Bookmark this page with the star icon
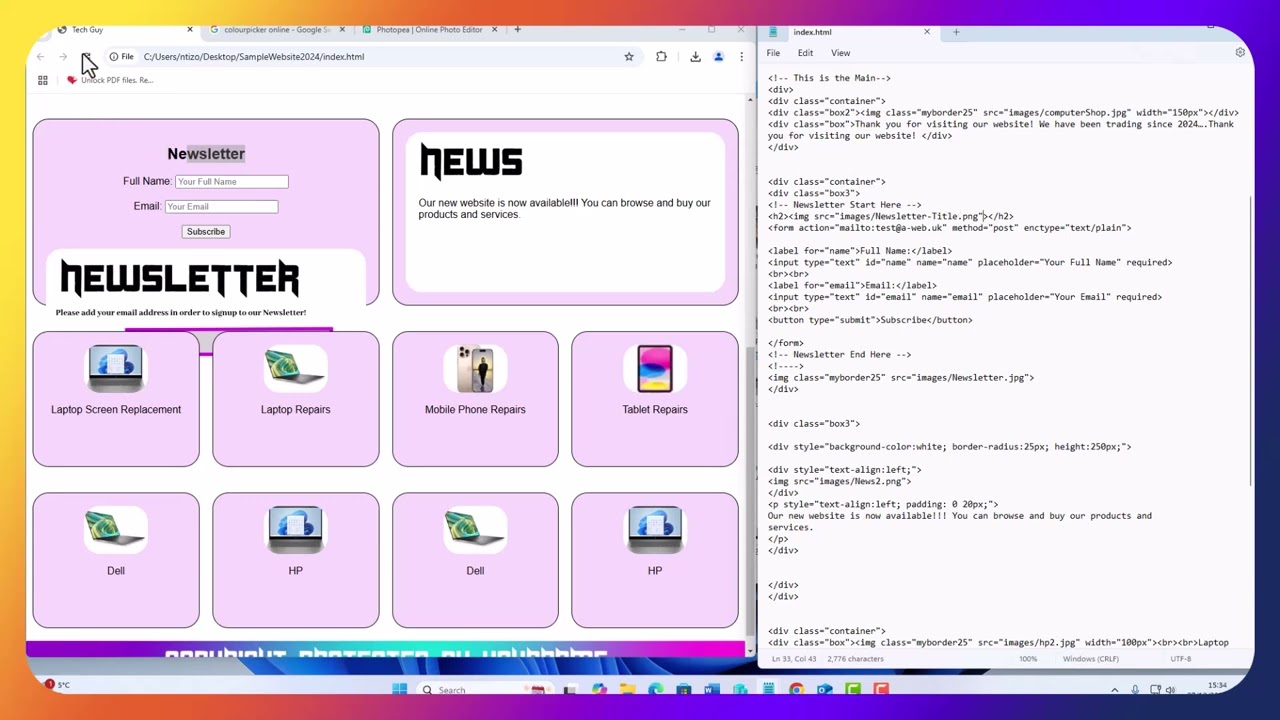1280x720 pixels. click(629, 57)
